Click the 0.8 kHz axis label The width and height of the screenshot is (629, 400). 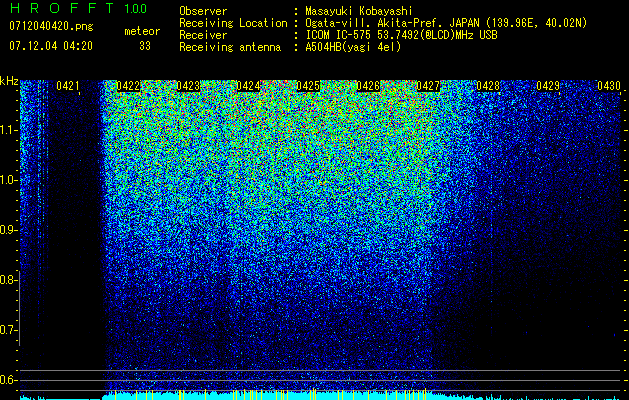8,280
